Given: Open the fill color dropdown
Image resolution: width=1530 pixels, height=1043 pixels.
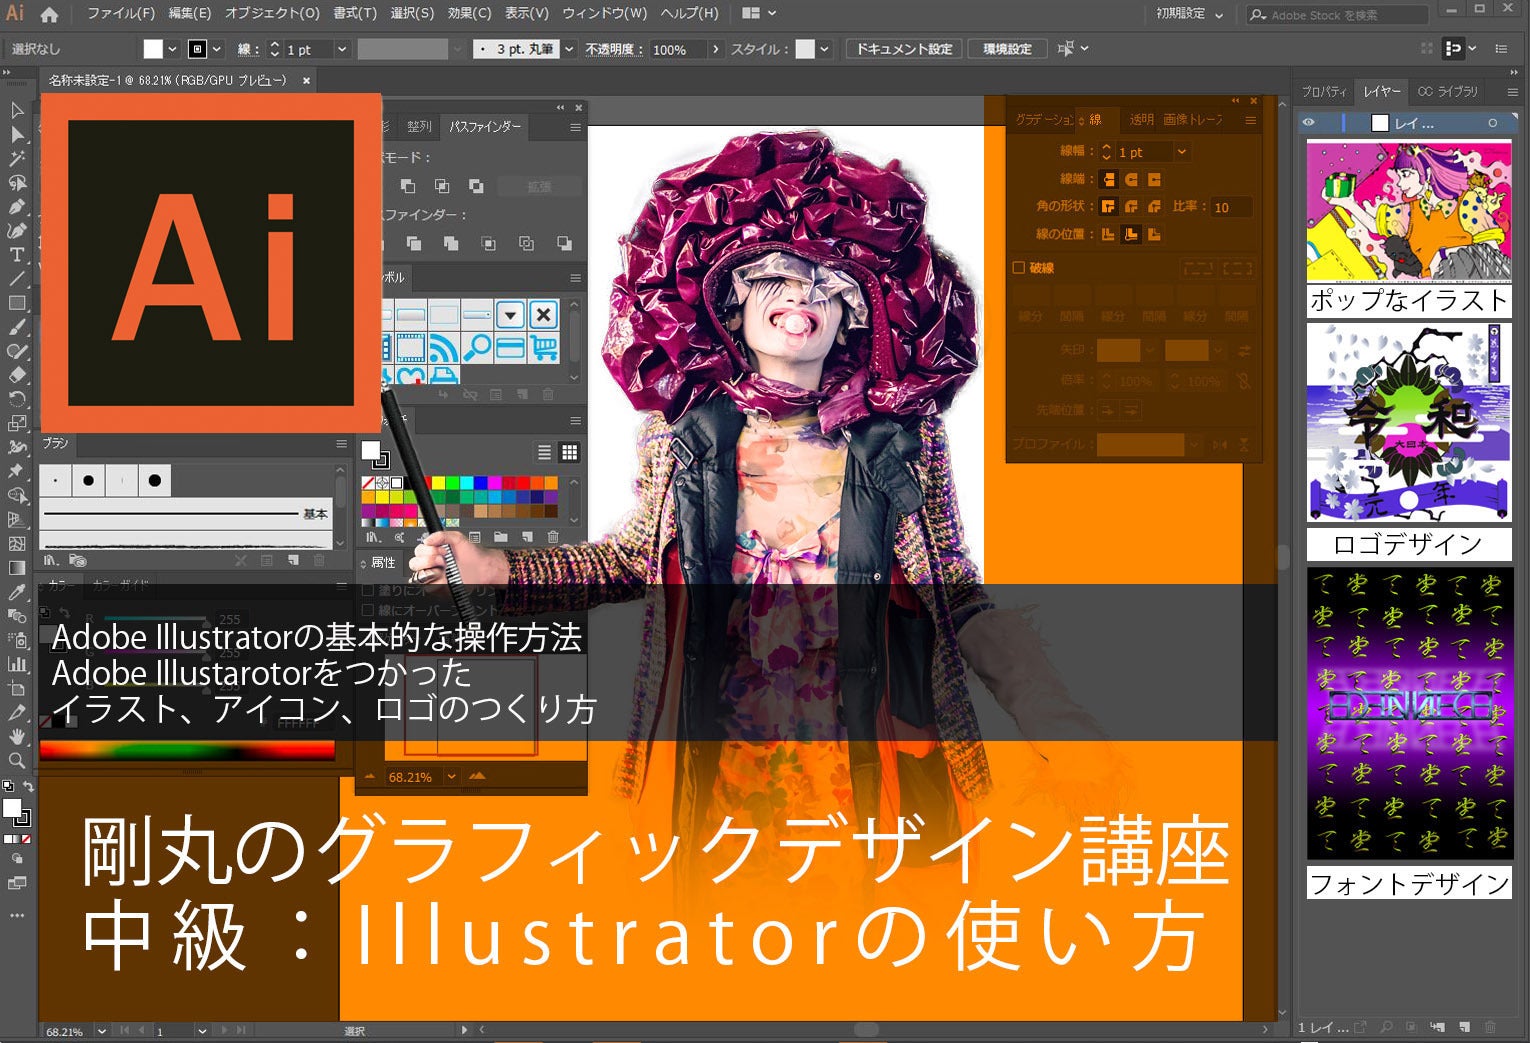Looking at the screenshot, I should [173, 49].
